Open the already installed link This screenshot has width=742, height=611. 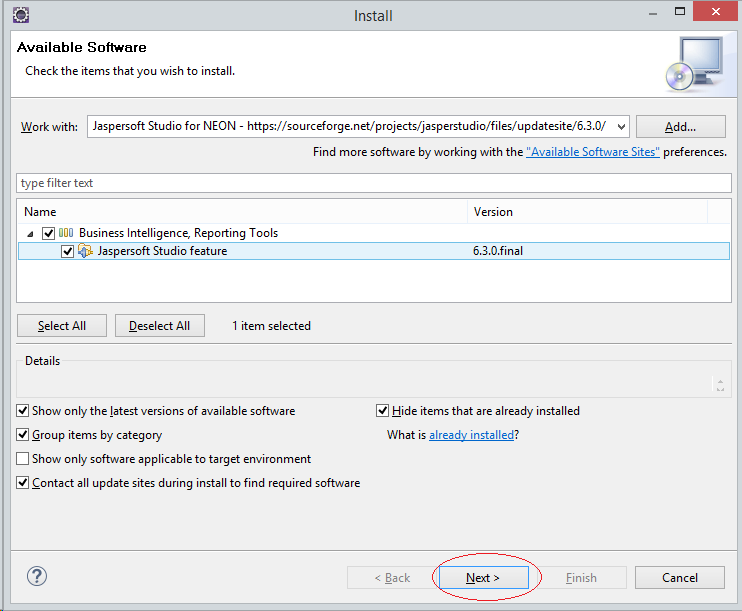471,434
